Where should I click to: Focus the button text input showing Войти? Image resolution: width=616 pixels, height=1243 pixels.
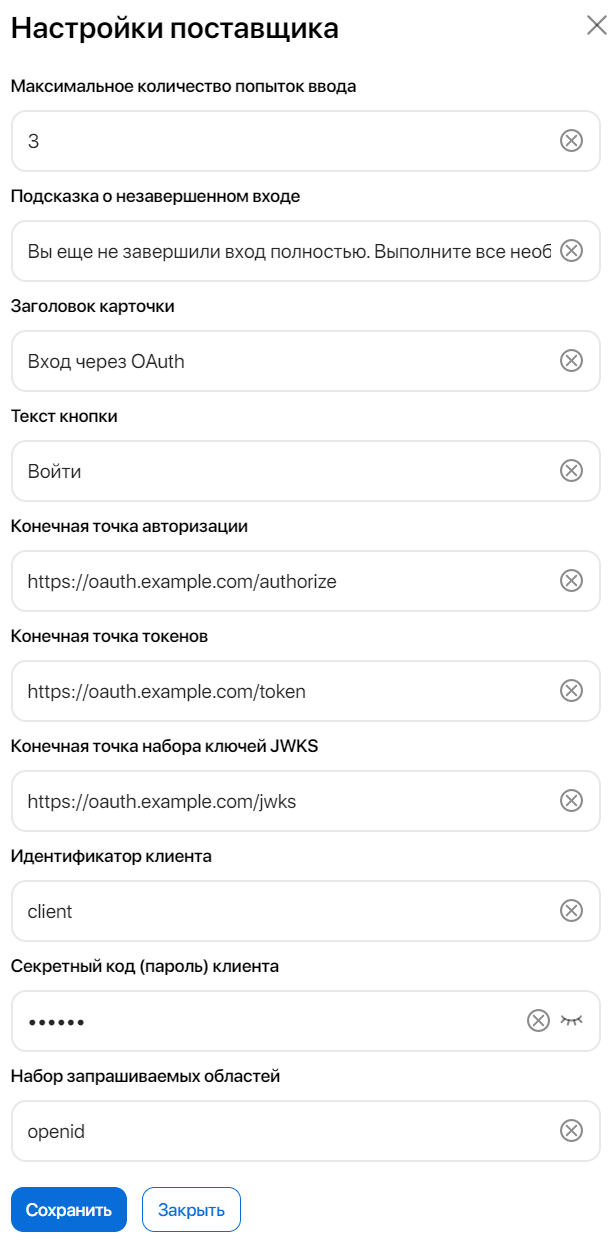pos(250,471)
